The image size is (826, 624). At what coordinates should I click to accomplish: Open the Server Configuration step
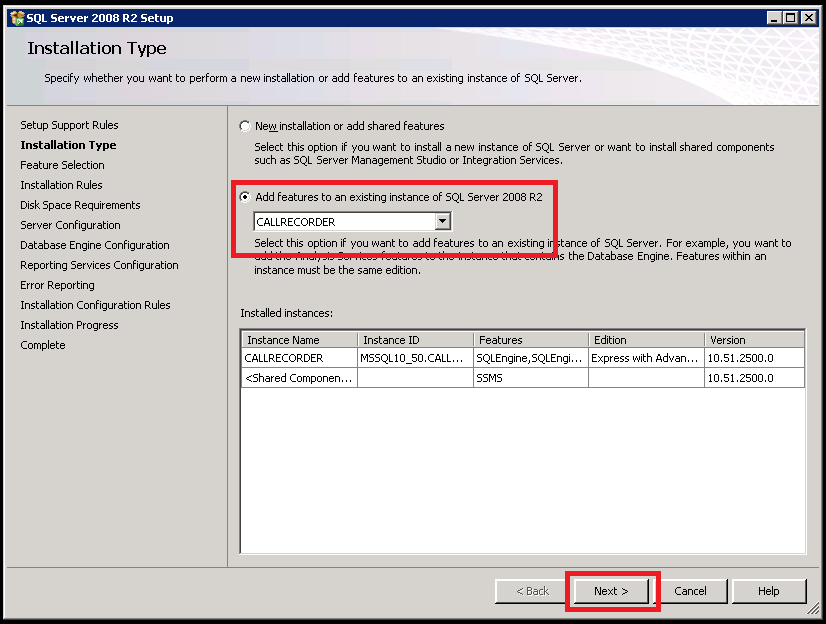coord(70,225)
